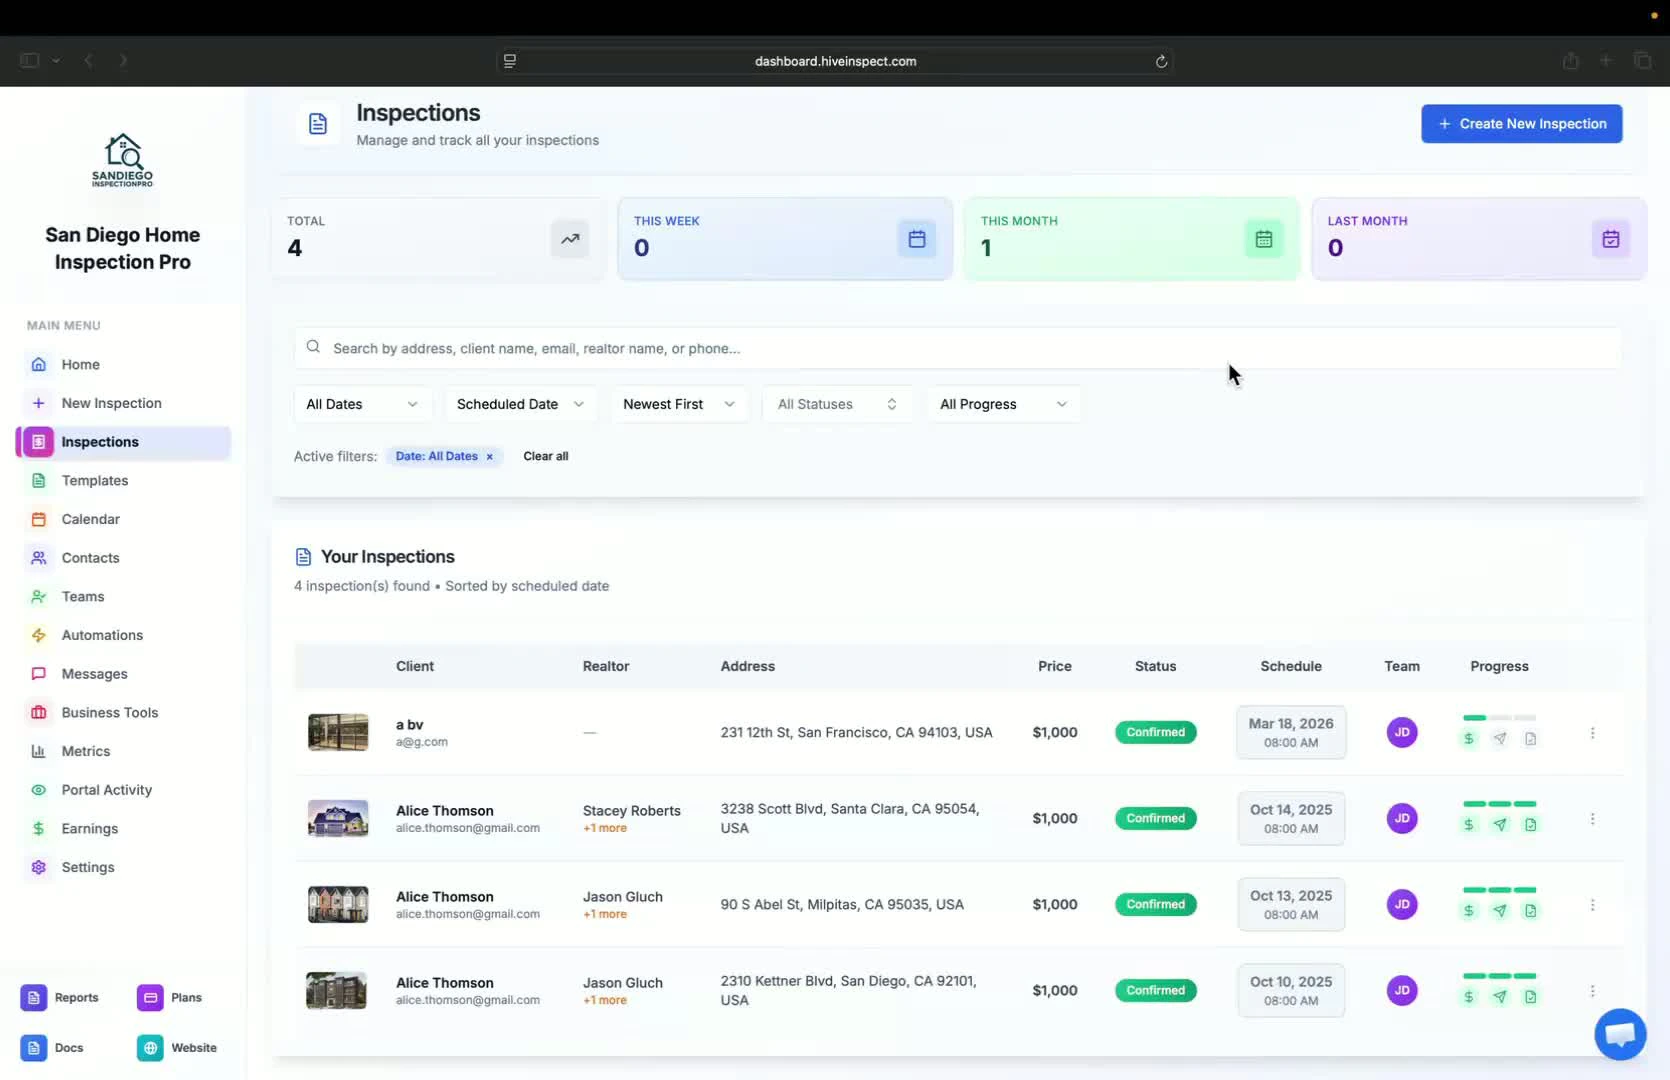Remove the Date: All Dates filter chip
The width and height of the screenshot is (1670, 1080).
[x=489, y=456]
